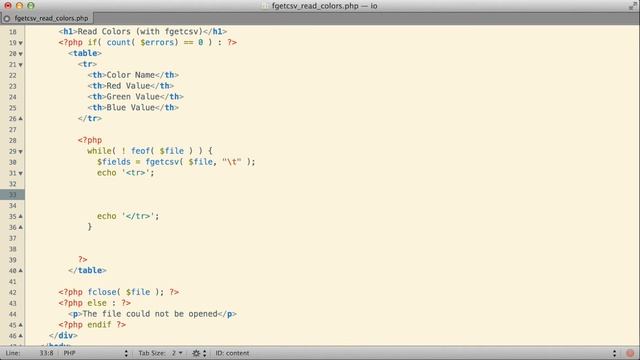Open the Tab Size dropdown
The image size is (640, 360).
point(160,353)
